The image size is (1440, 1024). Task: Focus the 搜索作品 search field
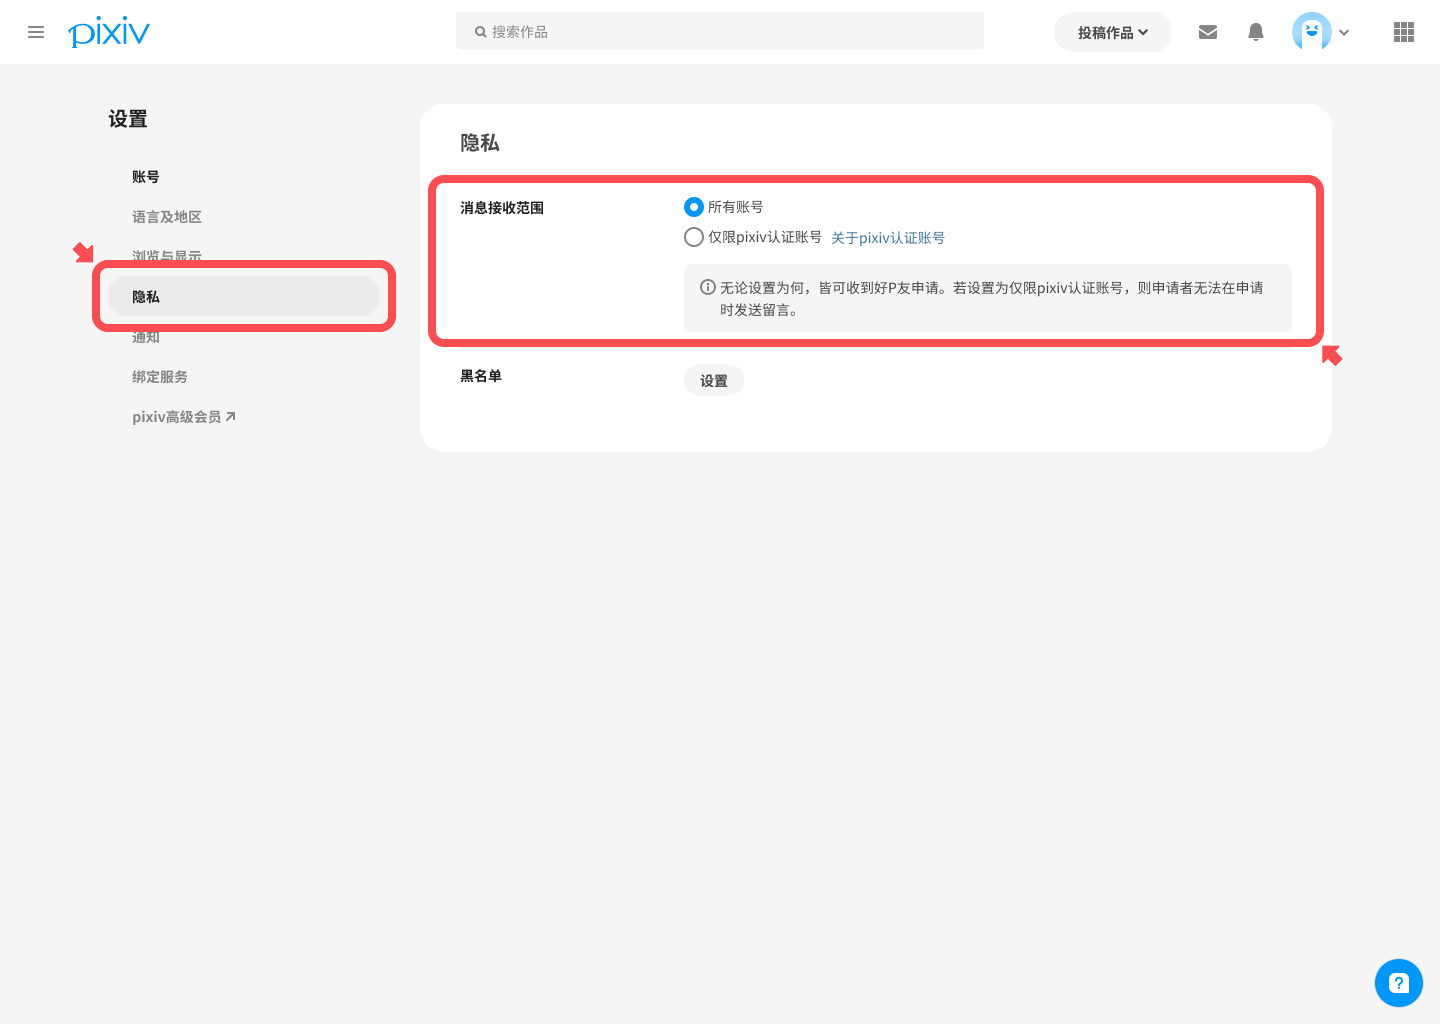(720, 32)
